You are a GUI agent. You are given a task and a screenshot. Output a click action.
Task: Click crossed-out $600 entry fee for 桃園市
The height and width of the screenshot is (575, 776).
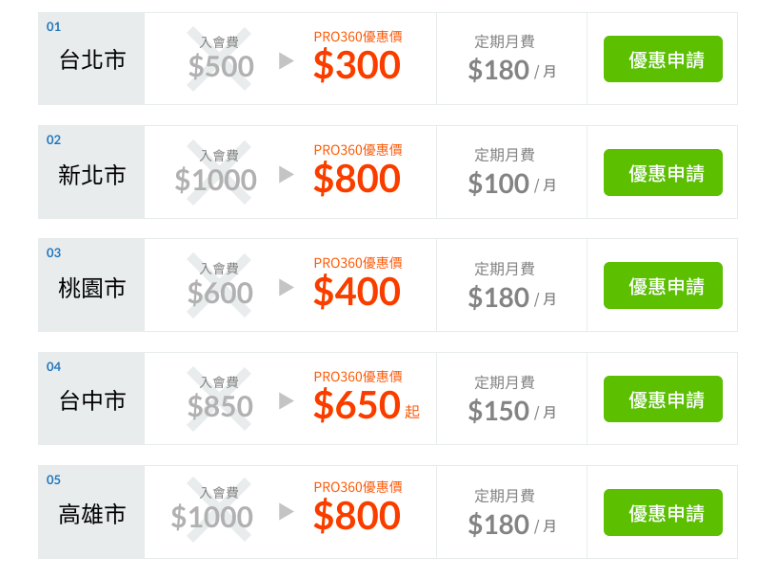220,293
